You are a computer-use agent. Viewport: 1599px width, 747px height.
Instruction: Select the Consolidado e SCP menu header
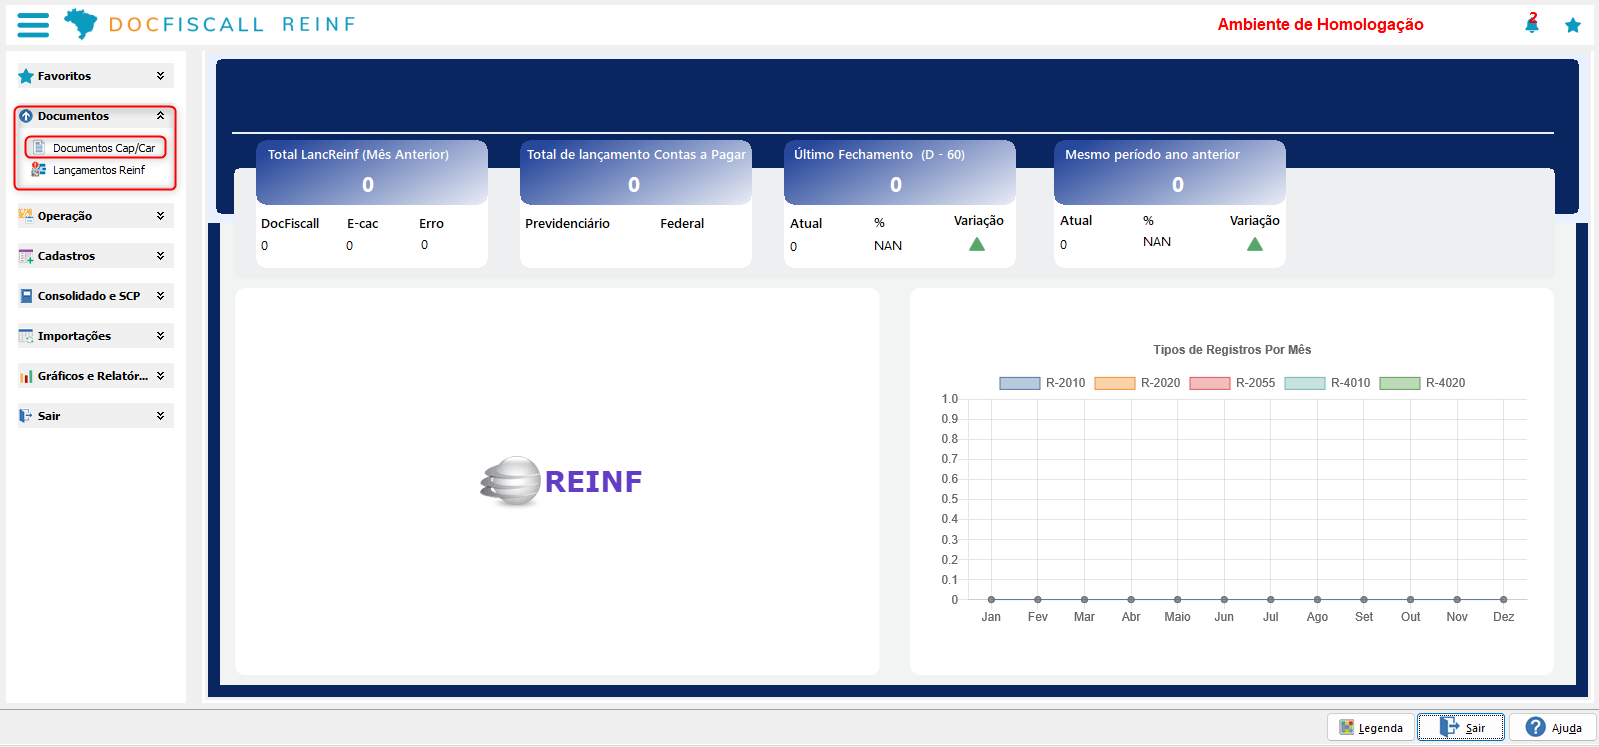tap(95, 296)
